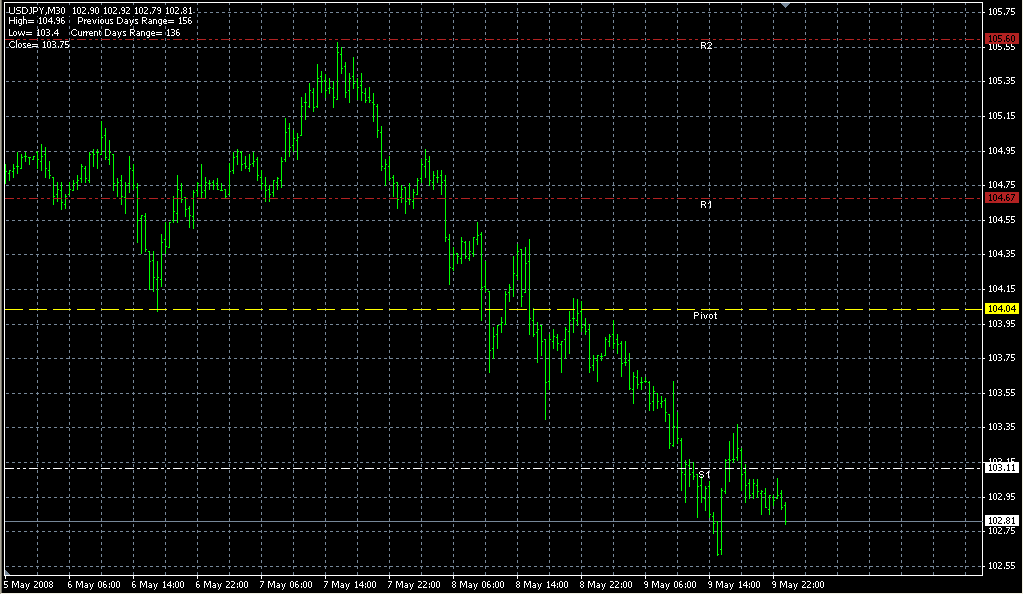The width and height of the screenshot is (1024, 594).
Task: Click the 102.55 price scale value
Action: (1001, 566)
